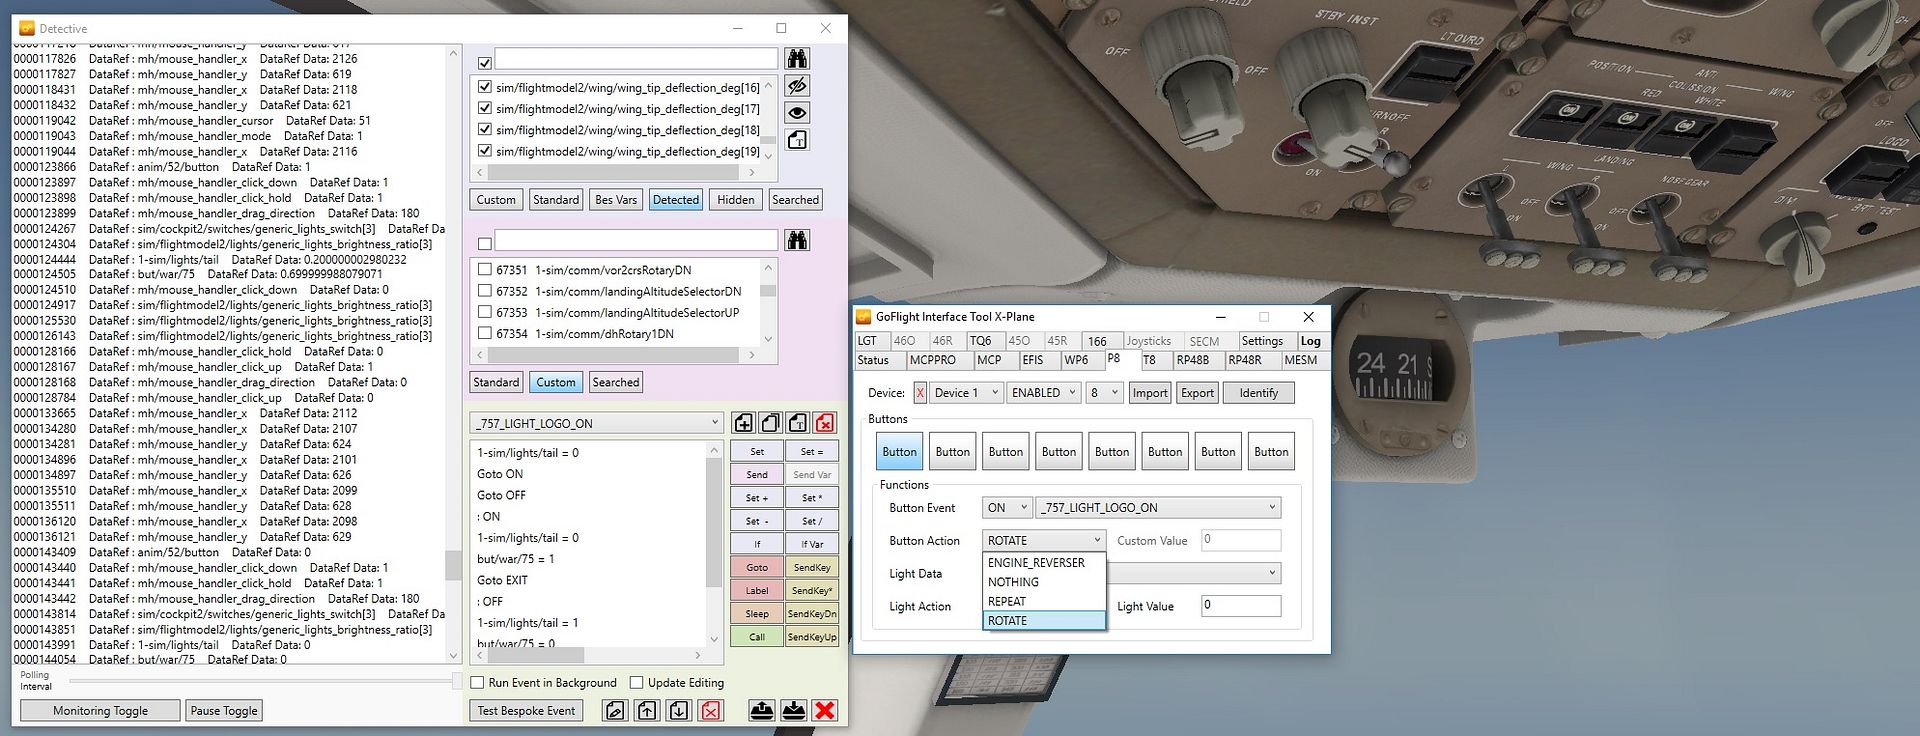The height and width of the screenshot is (736, 1920).
Task: Toggle select-all checkbox above DataRef list
Action: [x=485, y=62]
